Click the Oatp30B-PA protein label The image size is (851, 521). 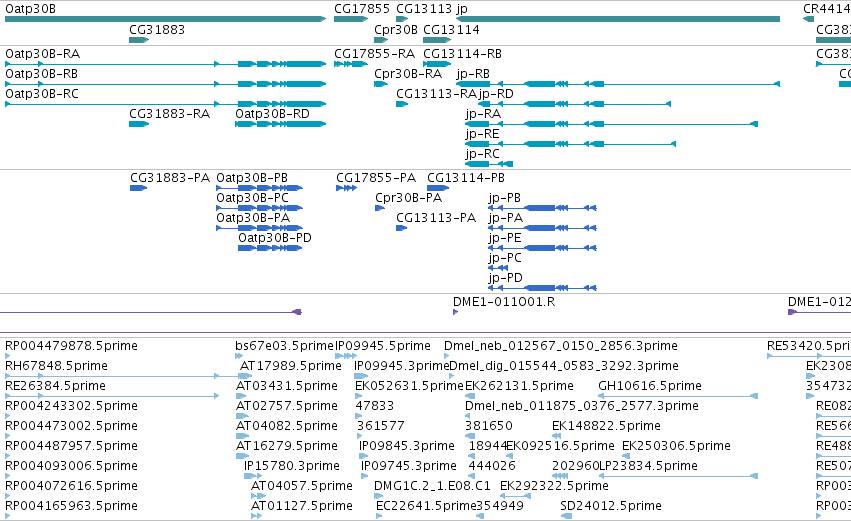click(253, 218)
